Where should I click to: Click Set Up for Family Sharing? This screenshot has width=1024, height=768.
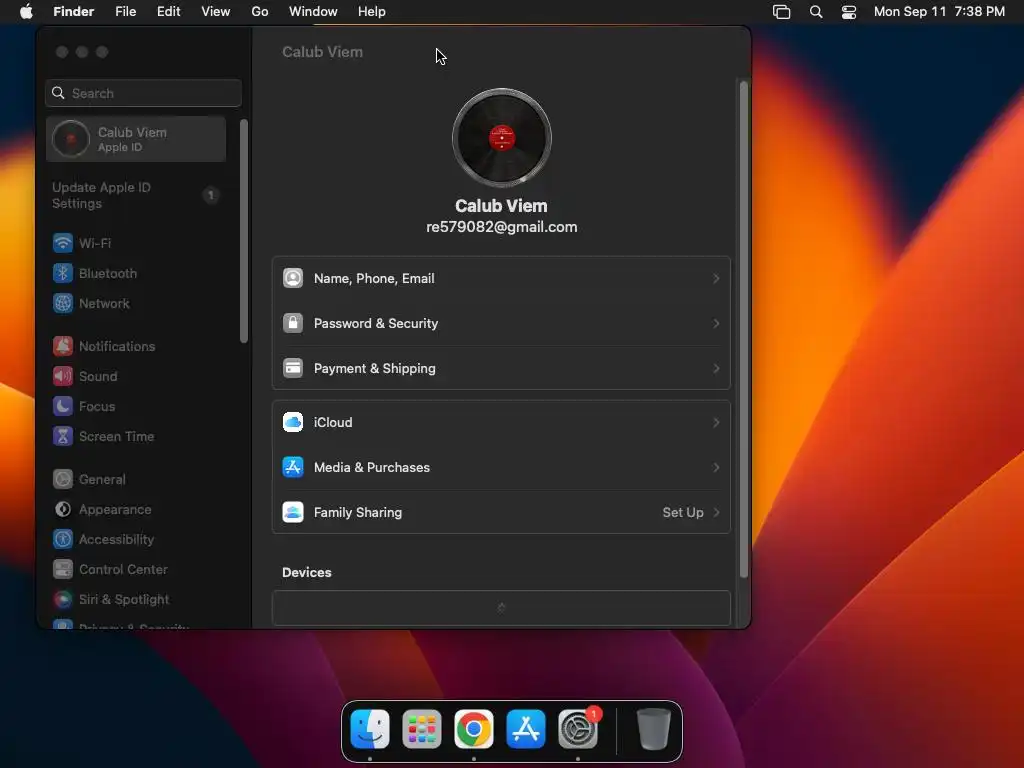682,513
